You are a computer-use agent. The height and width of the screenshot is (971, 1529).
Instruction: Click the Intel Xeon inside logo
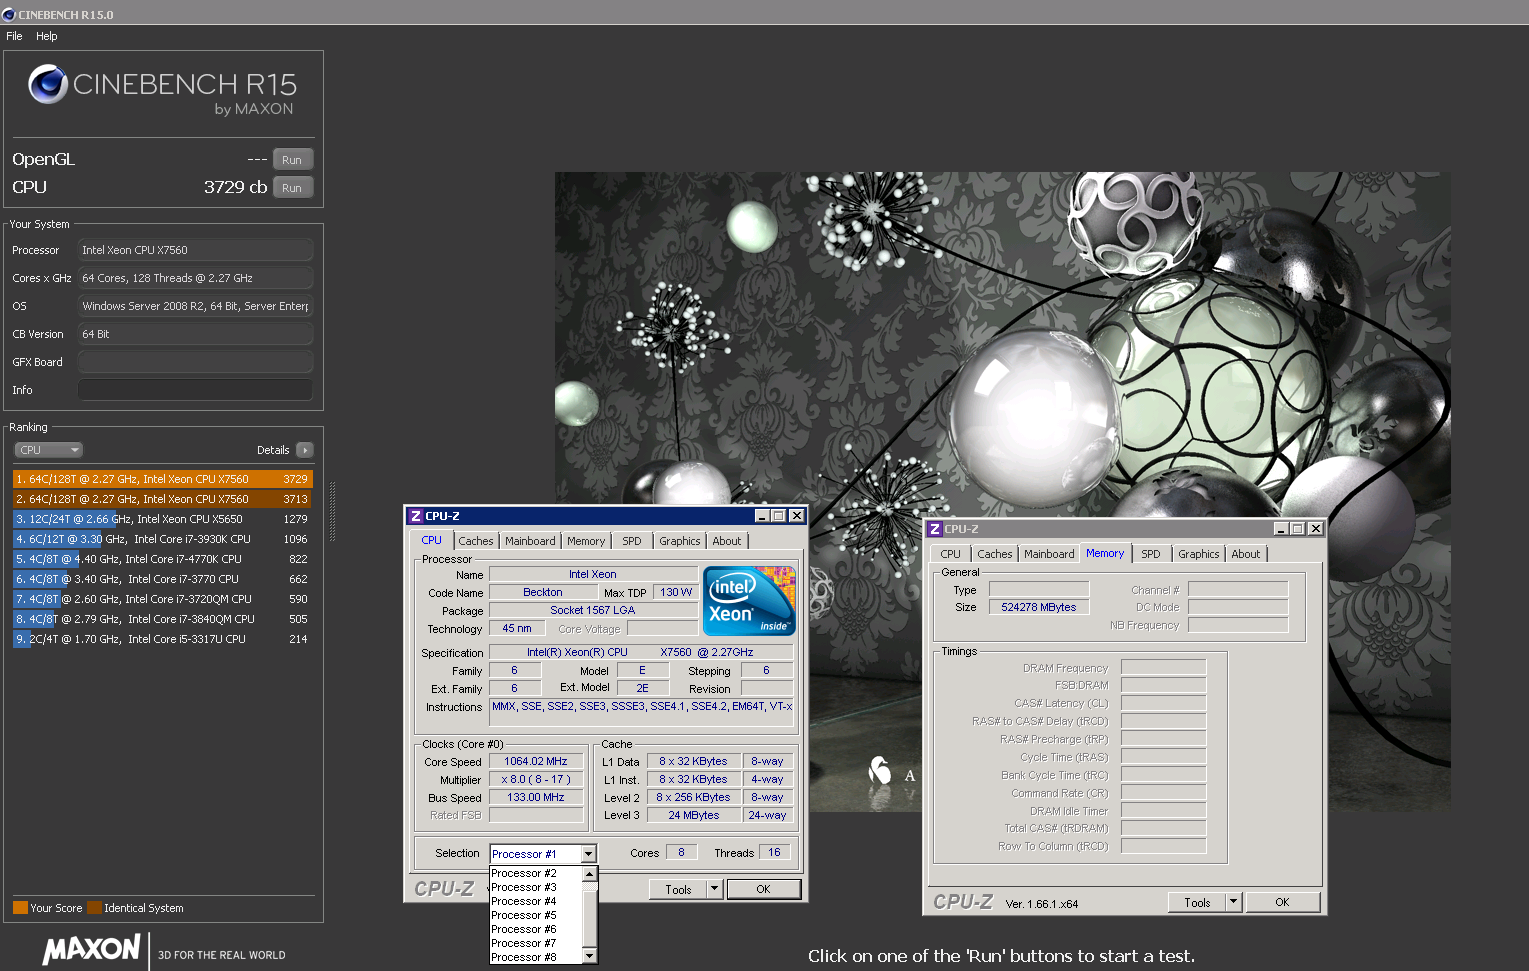coord(749,601)
